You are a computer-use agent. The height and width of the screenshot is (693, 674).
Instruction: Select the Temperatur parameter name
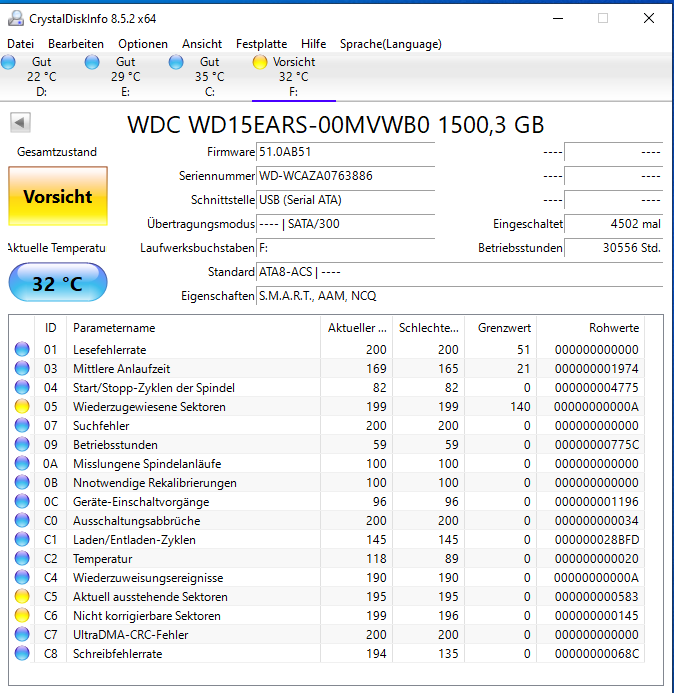[103, 559]
